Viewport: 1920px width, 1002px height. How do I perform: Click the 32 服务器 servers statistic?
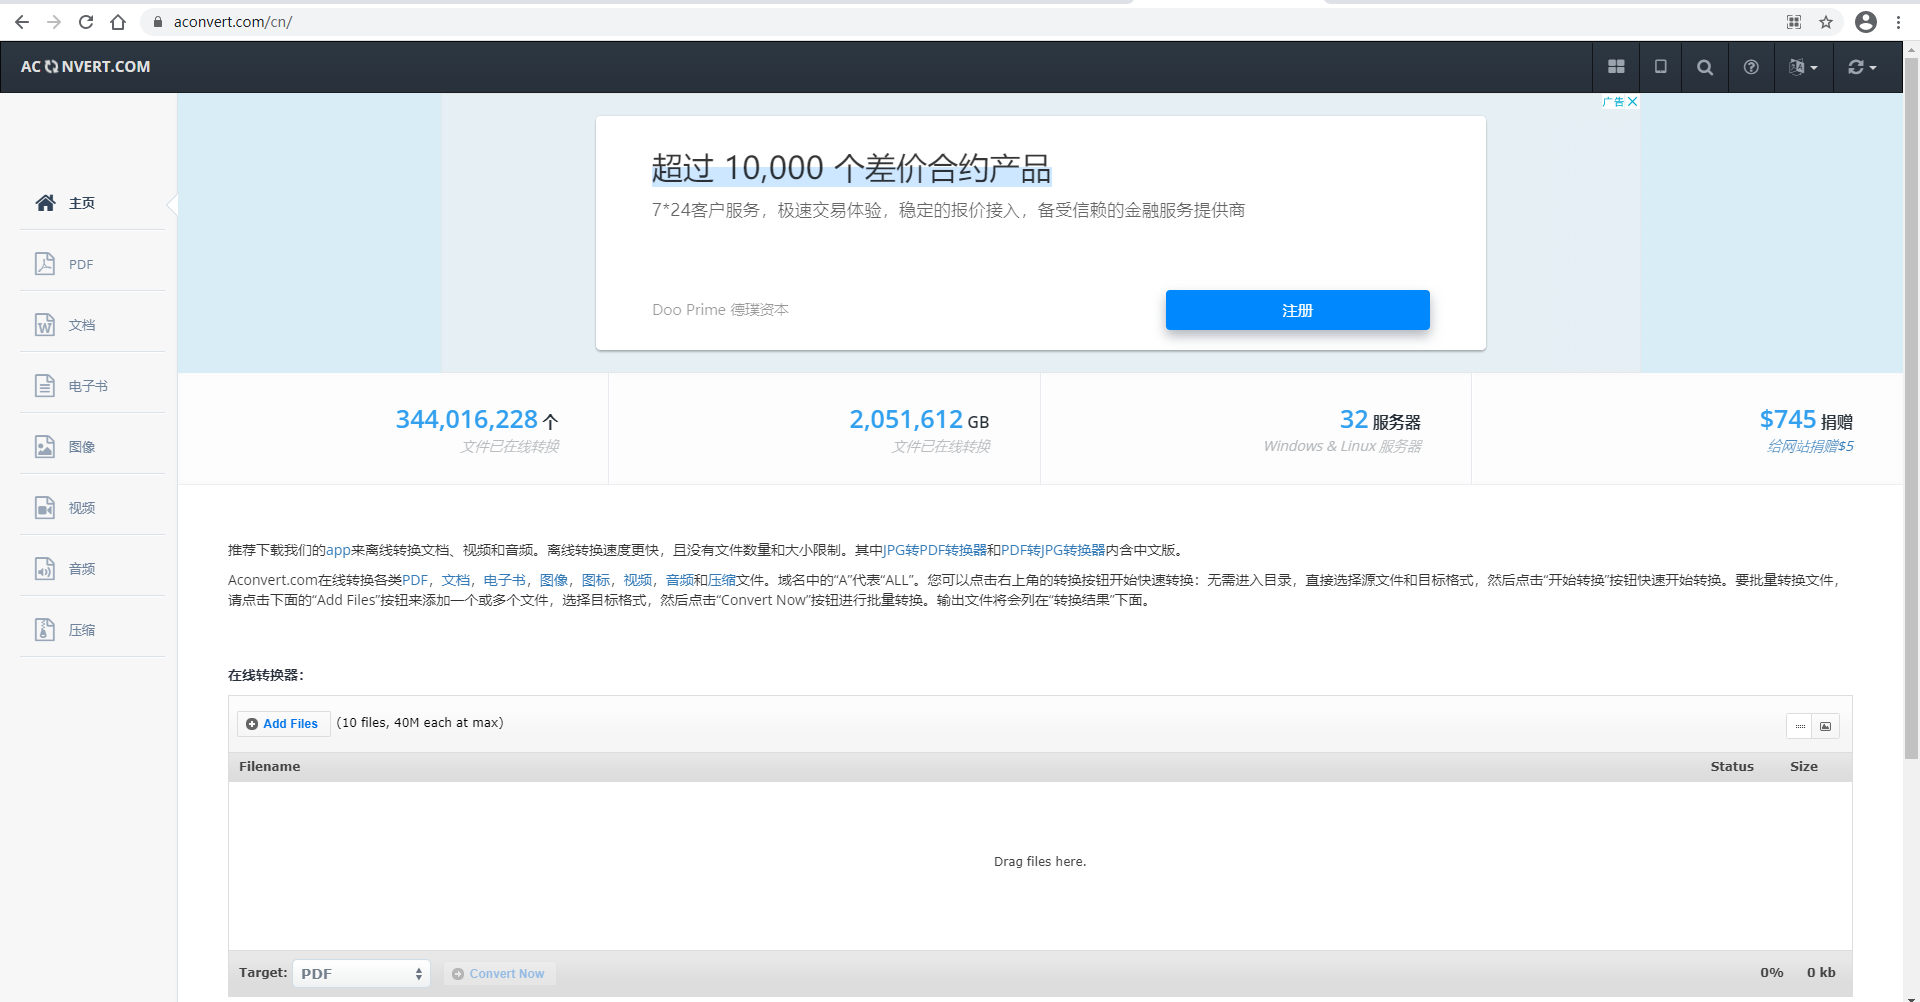[1380, 420]
